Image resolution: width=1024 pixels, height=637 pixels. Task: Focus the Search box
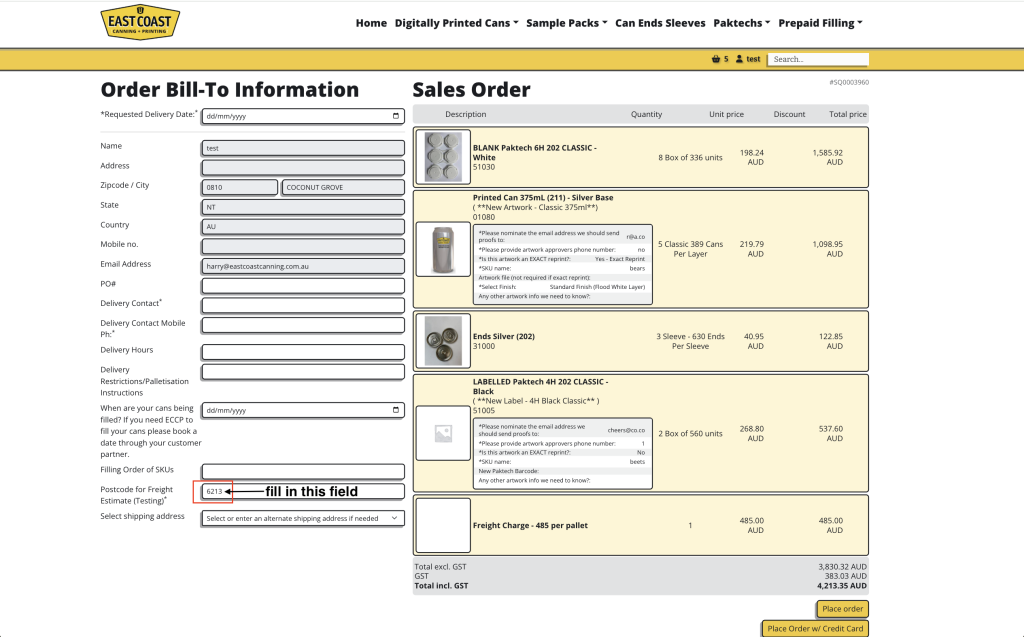coord(818,59)
